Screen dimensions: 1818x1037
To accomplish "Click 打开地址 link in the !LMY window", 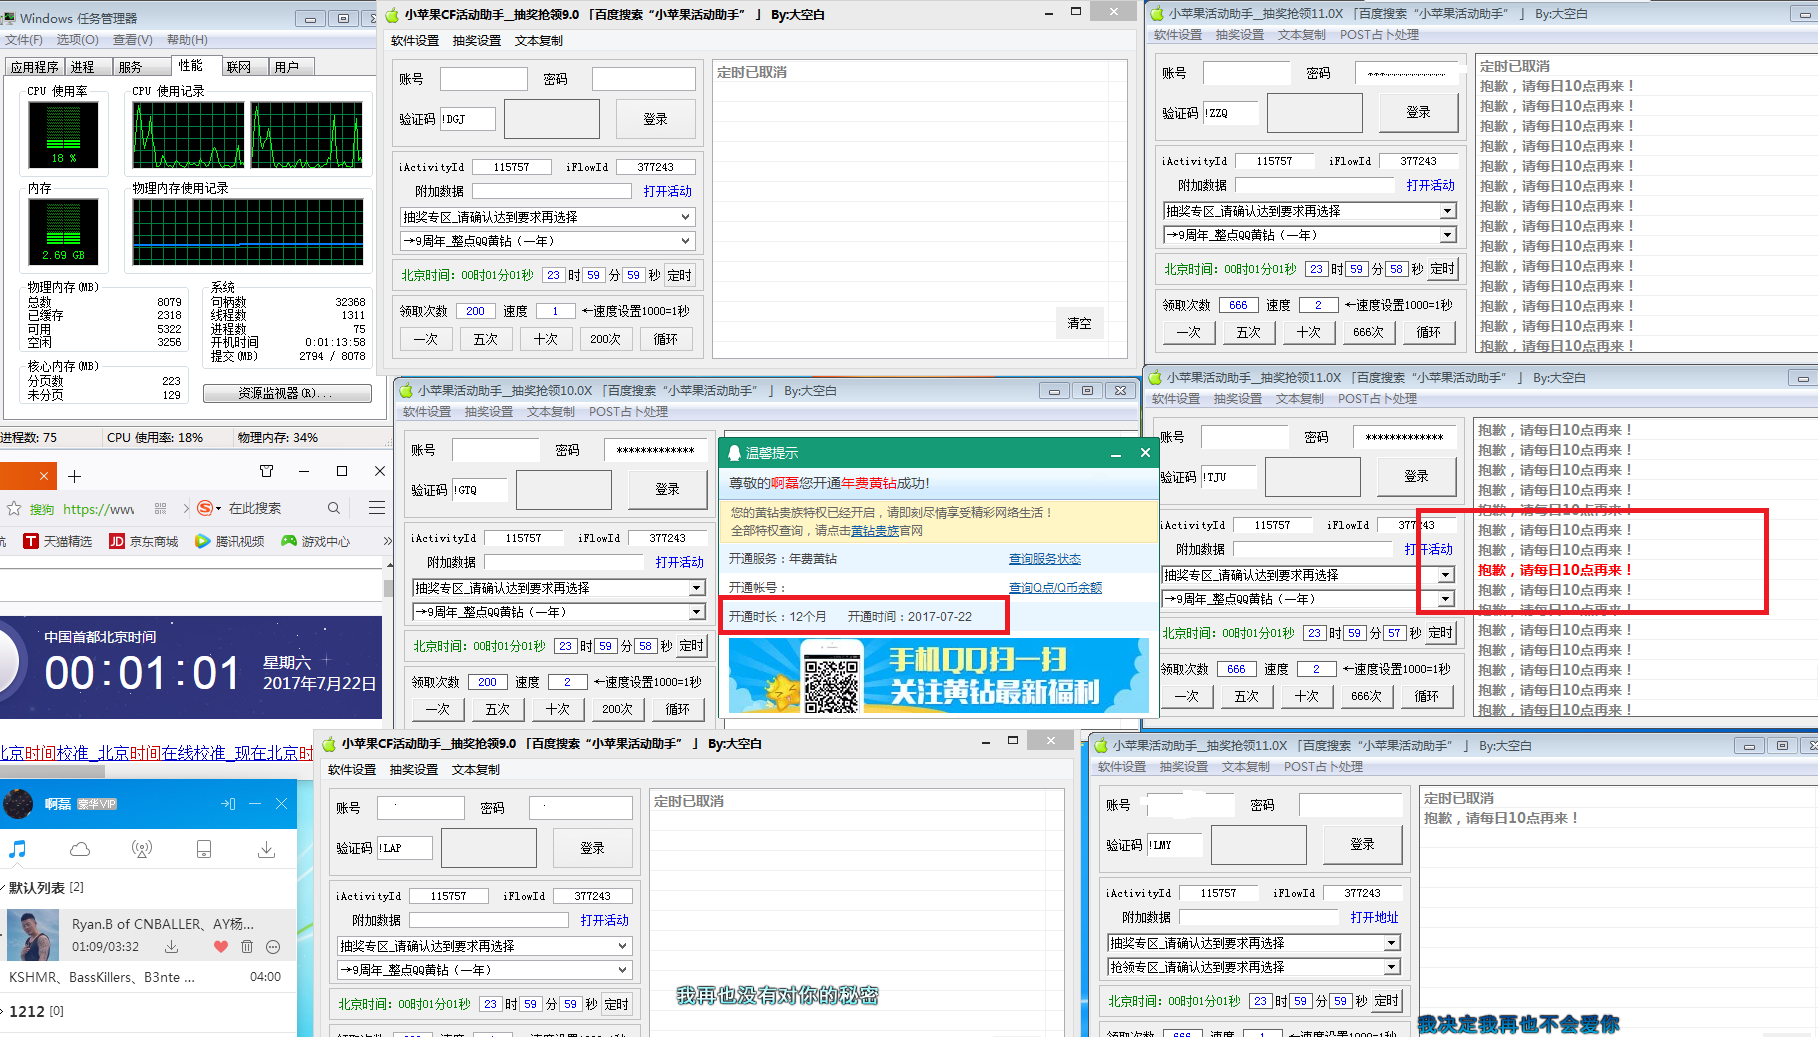I will tap(1374, 917).
